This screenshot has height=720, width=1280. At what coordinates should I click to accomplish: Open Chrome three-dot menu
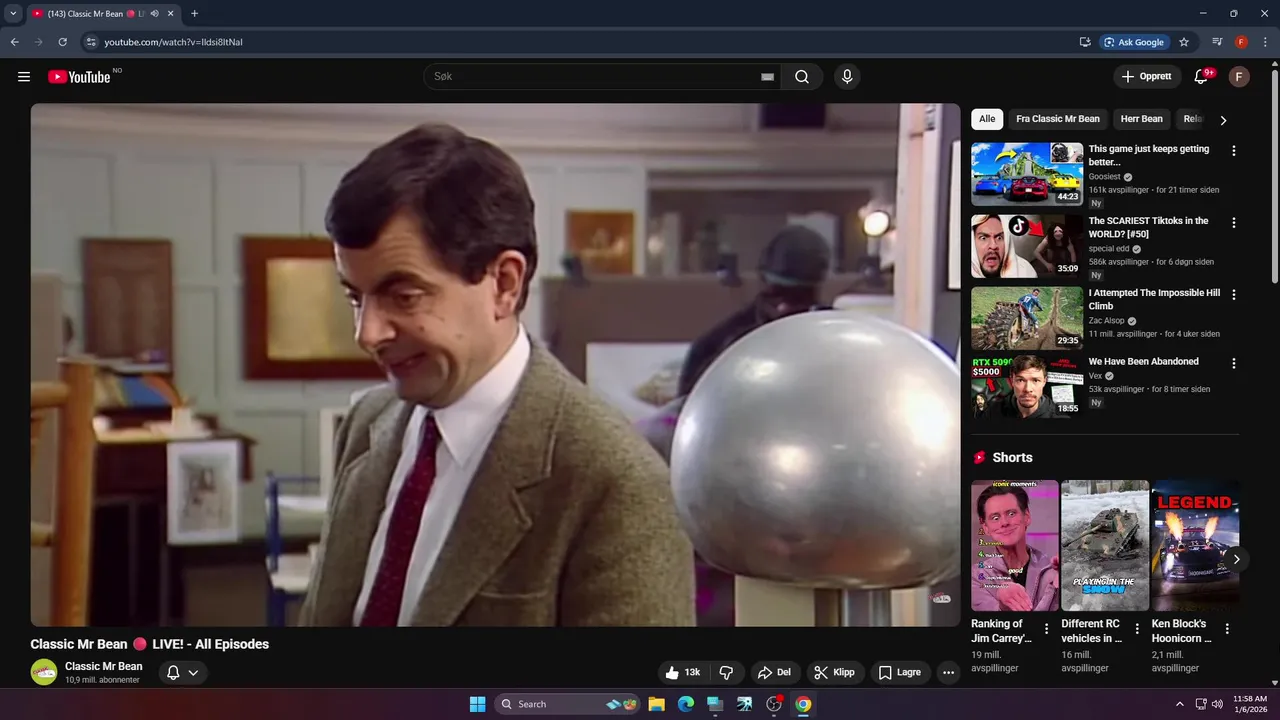(1265, 42)
